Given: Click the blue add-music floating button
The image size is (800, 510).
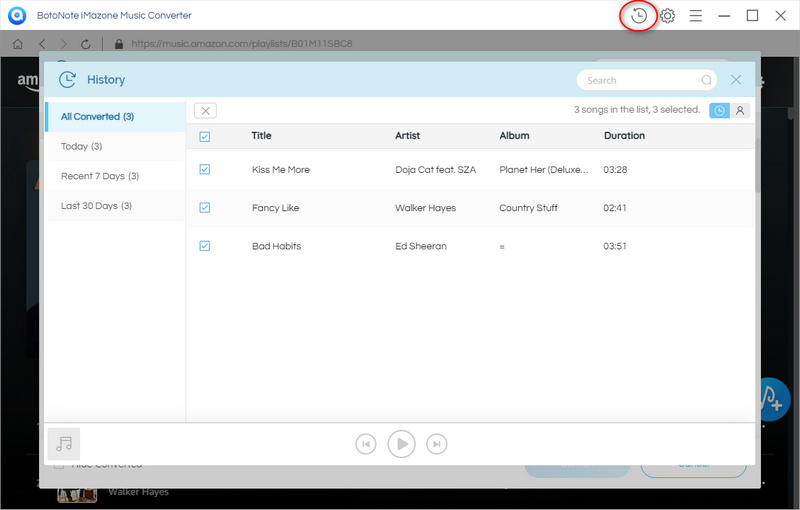Looking at the screenshot, I should click(772, 399).
